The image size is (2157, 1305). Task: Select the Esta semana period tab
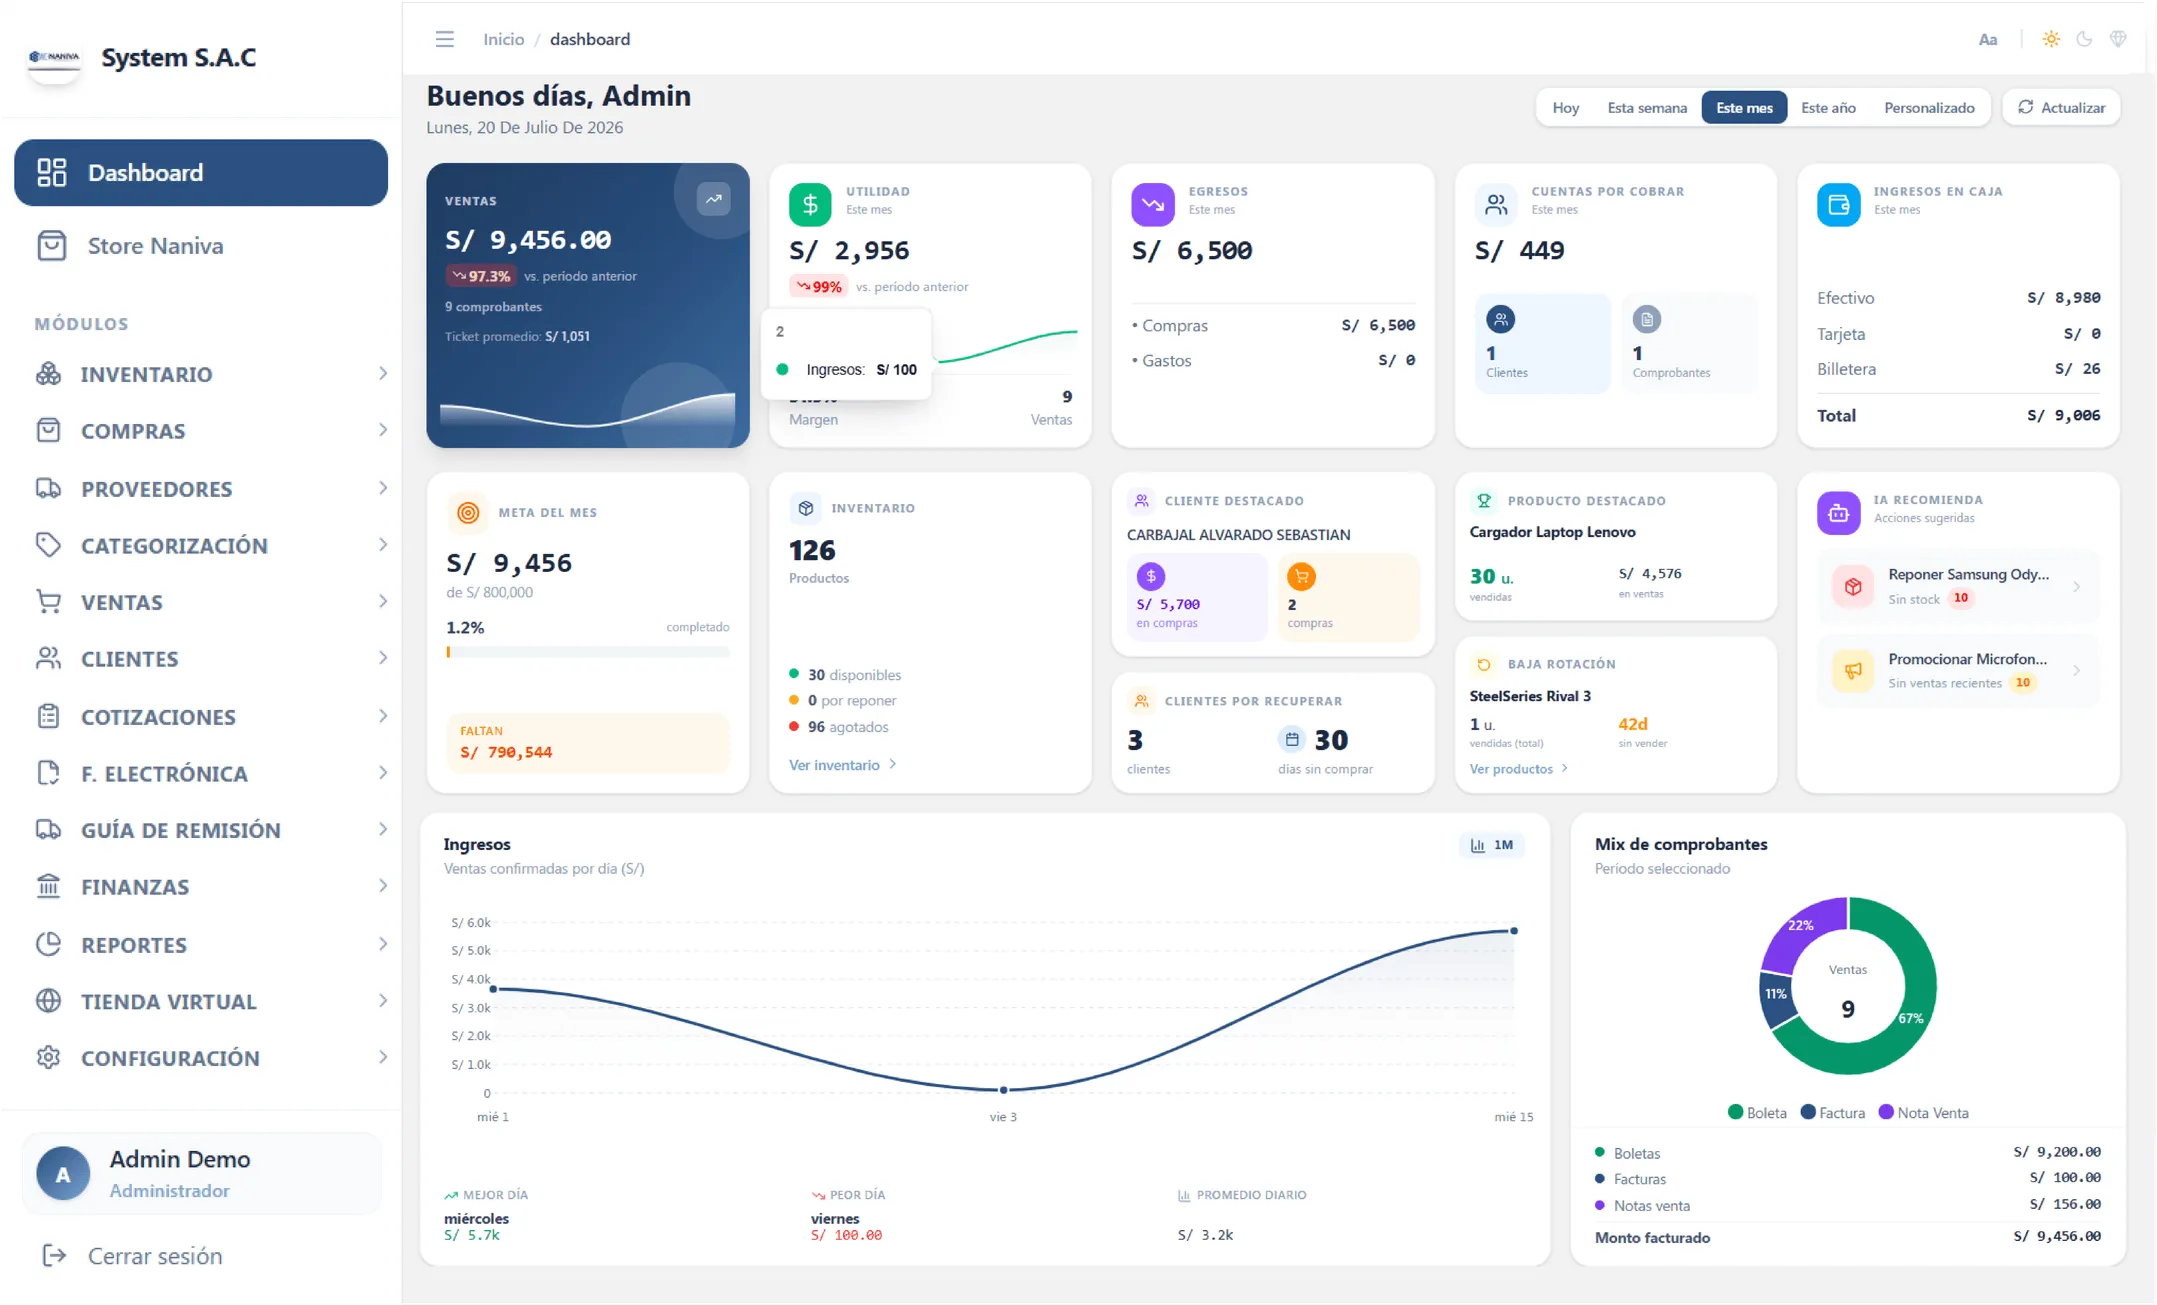1647,107
